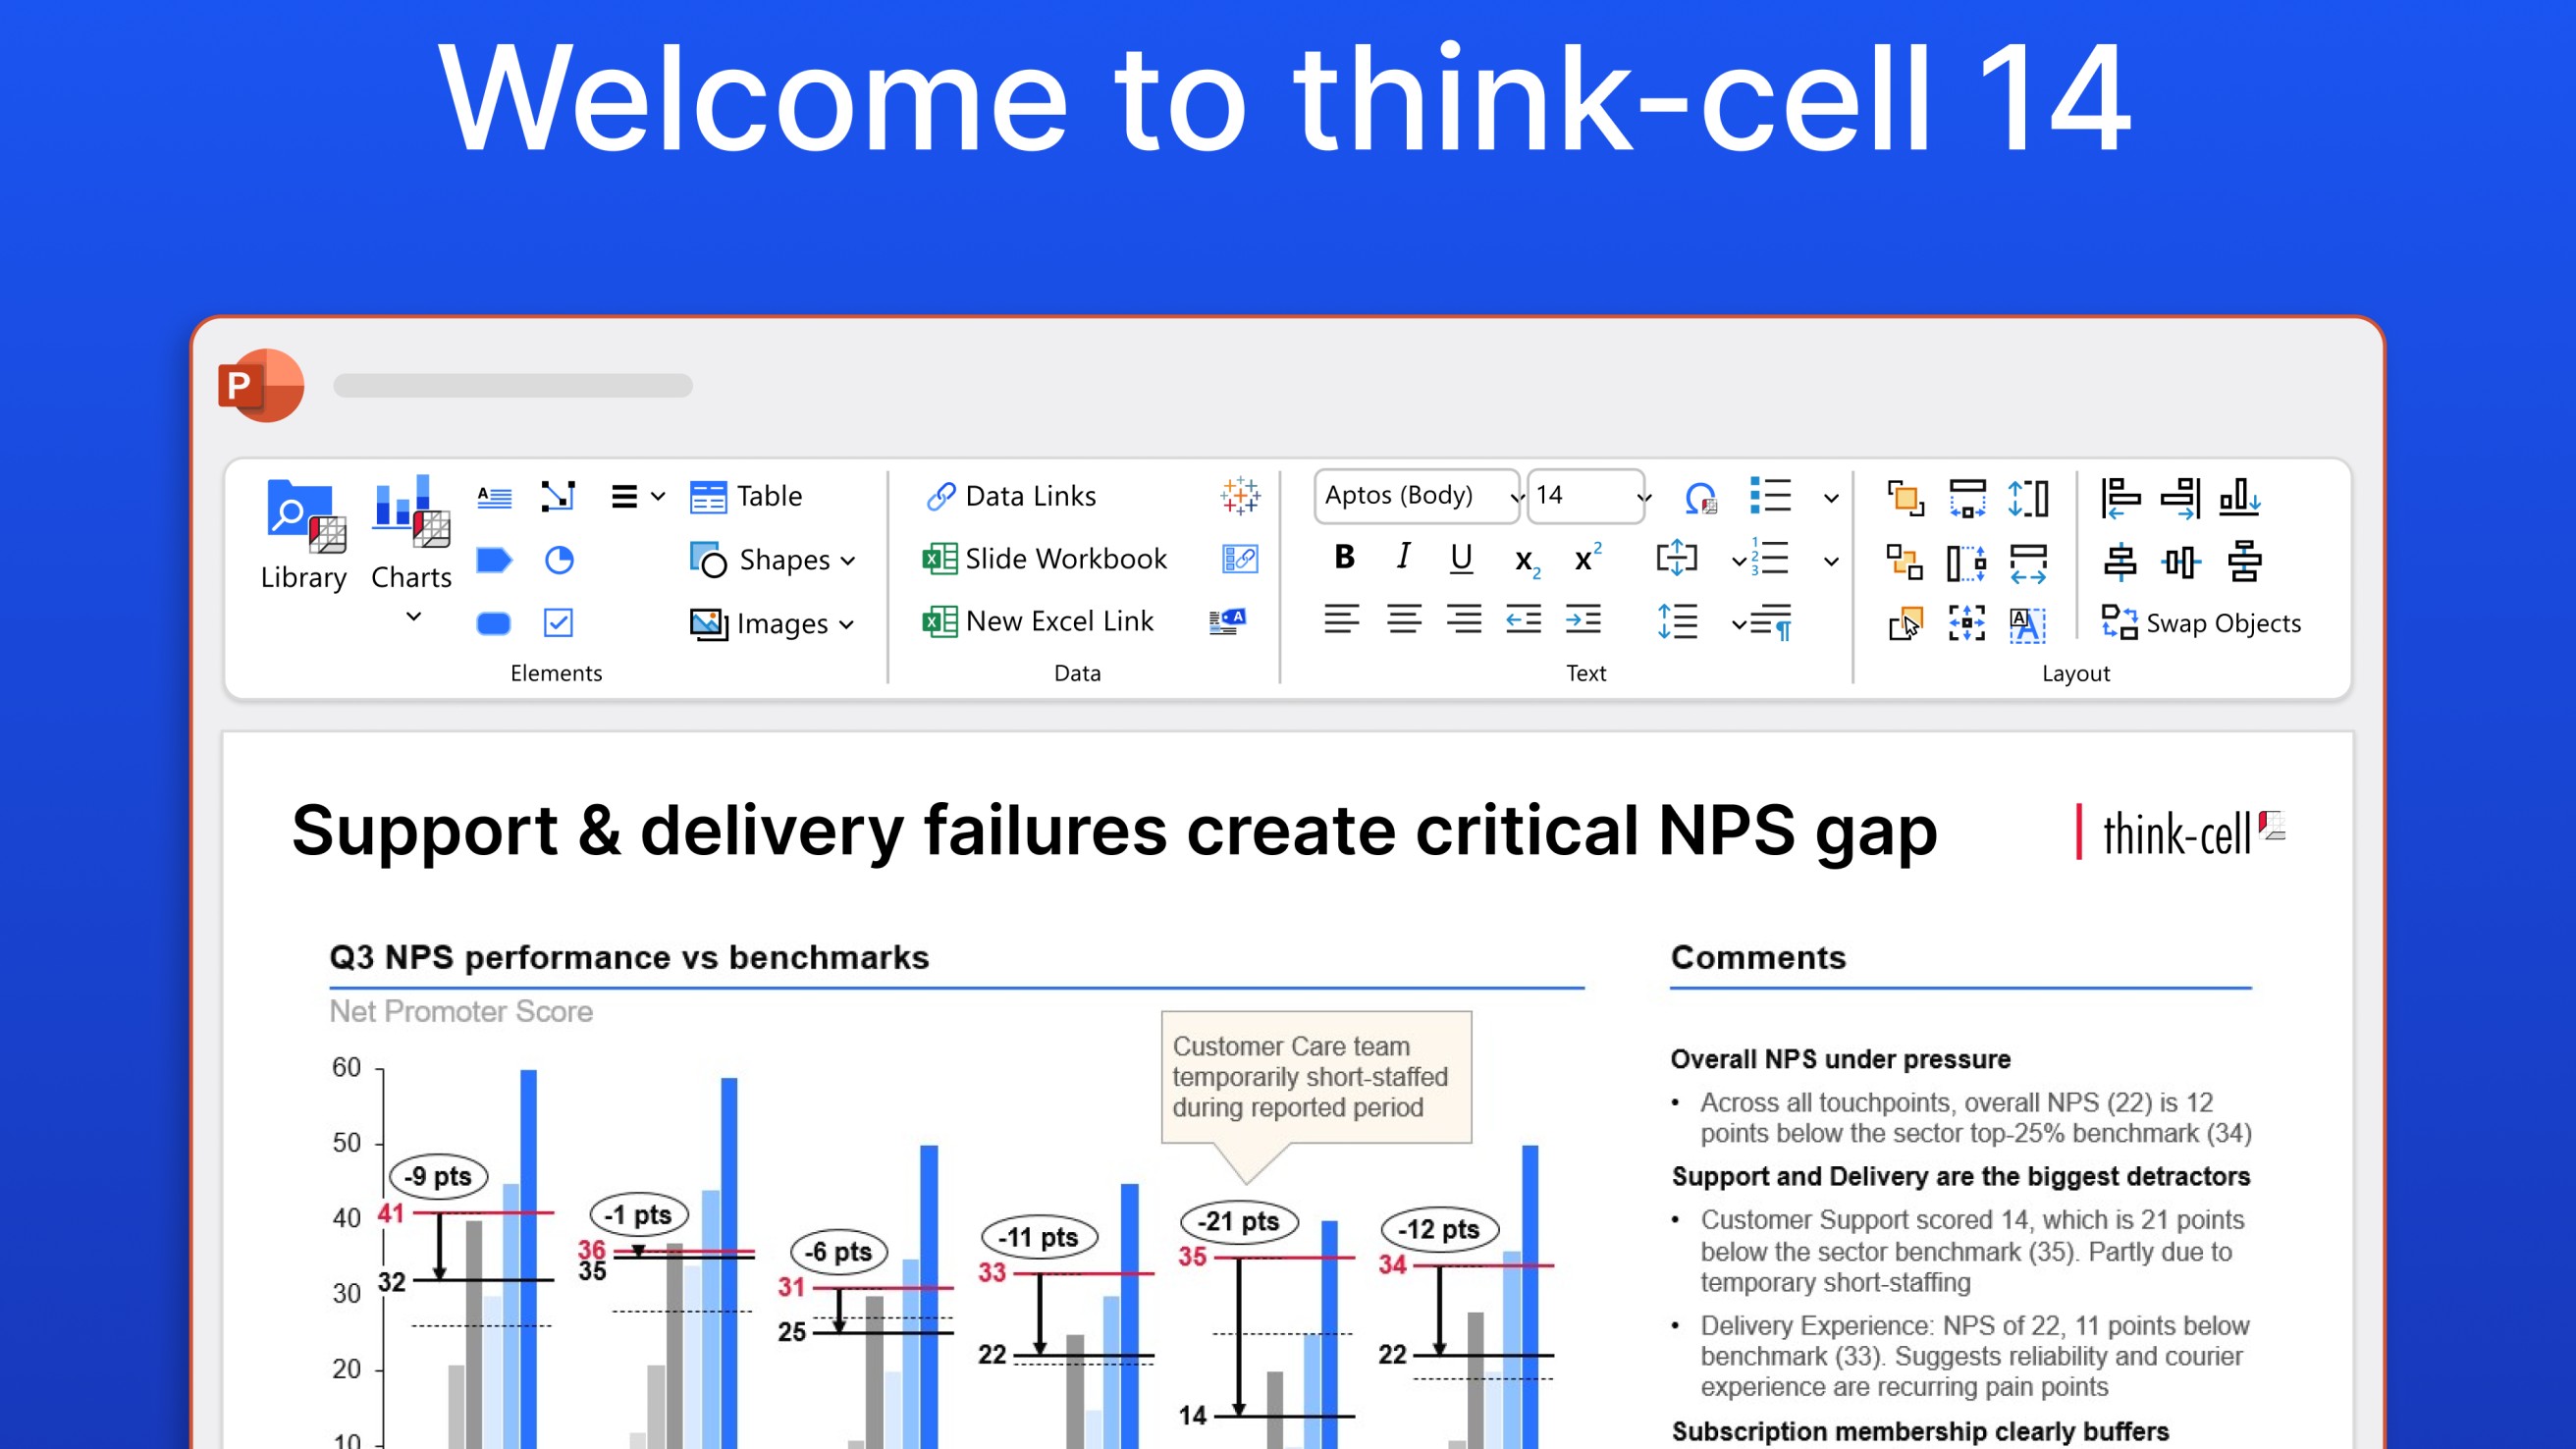Click the "Comments" heading on the slide

(x=1758, y=958)
